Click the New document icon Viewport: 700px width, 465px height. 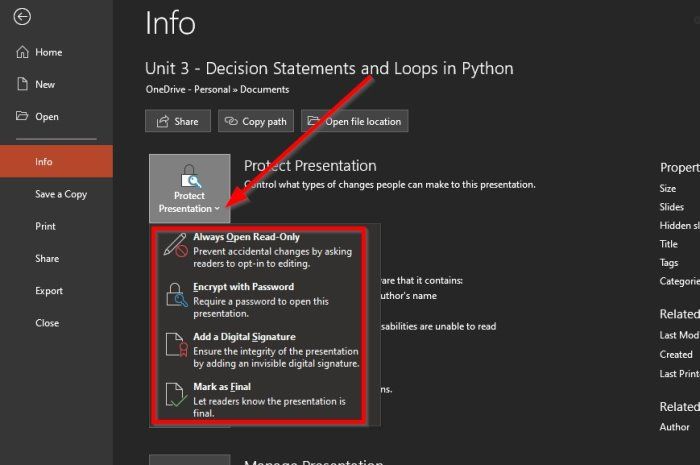pyautogui.click(x=22, y=84)
